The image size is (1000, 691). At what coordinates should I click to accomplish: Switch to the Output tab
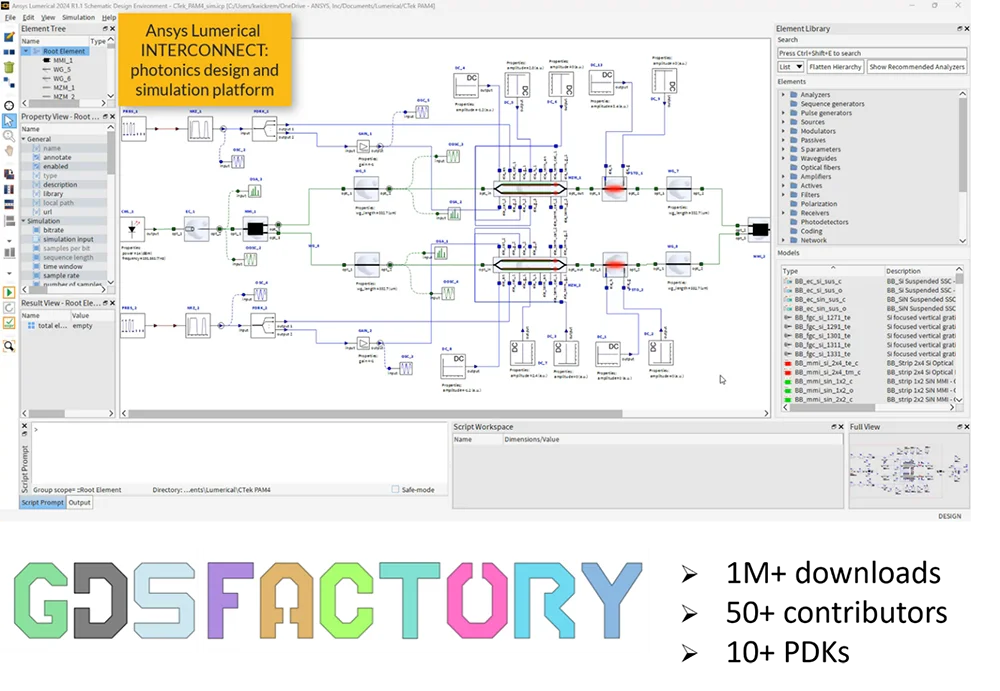coord(80,503)
